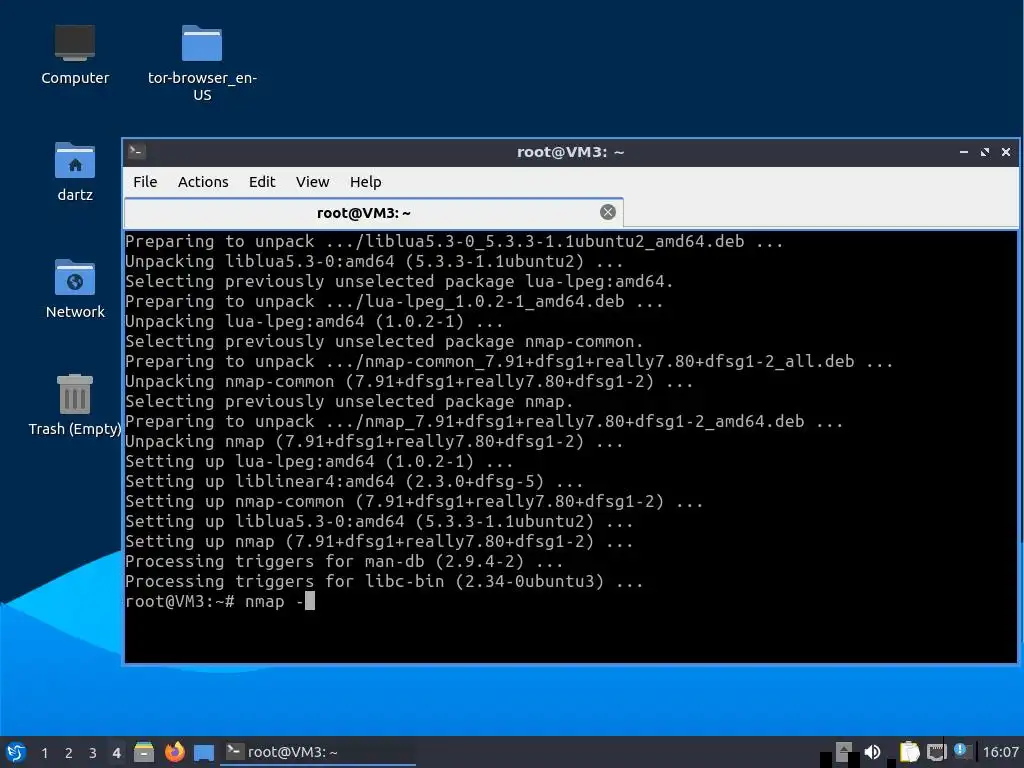Click the 'Setting up nmap' output line
The height and width of the screenshot is (768, 1024).
[379, 541]
